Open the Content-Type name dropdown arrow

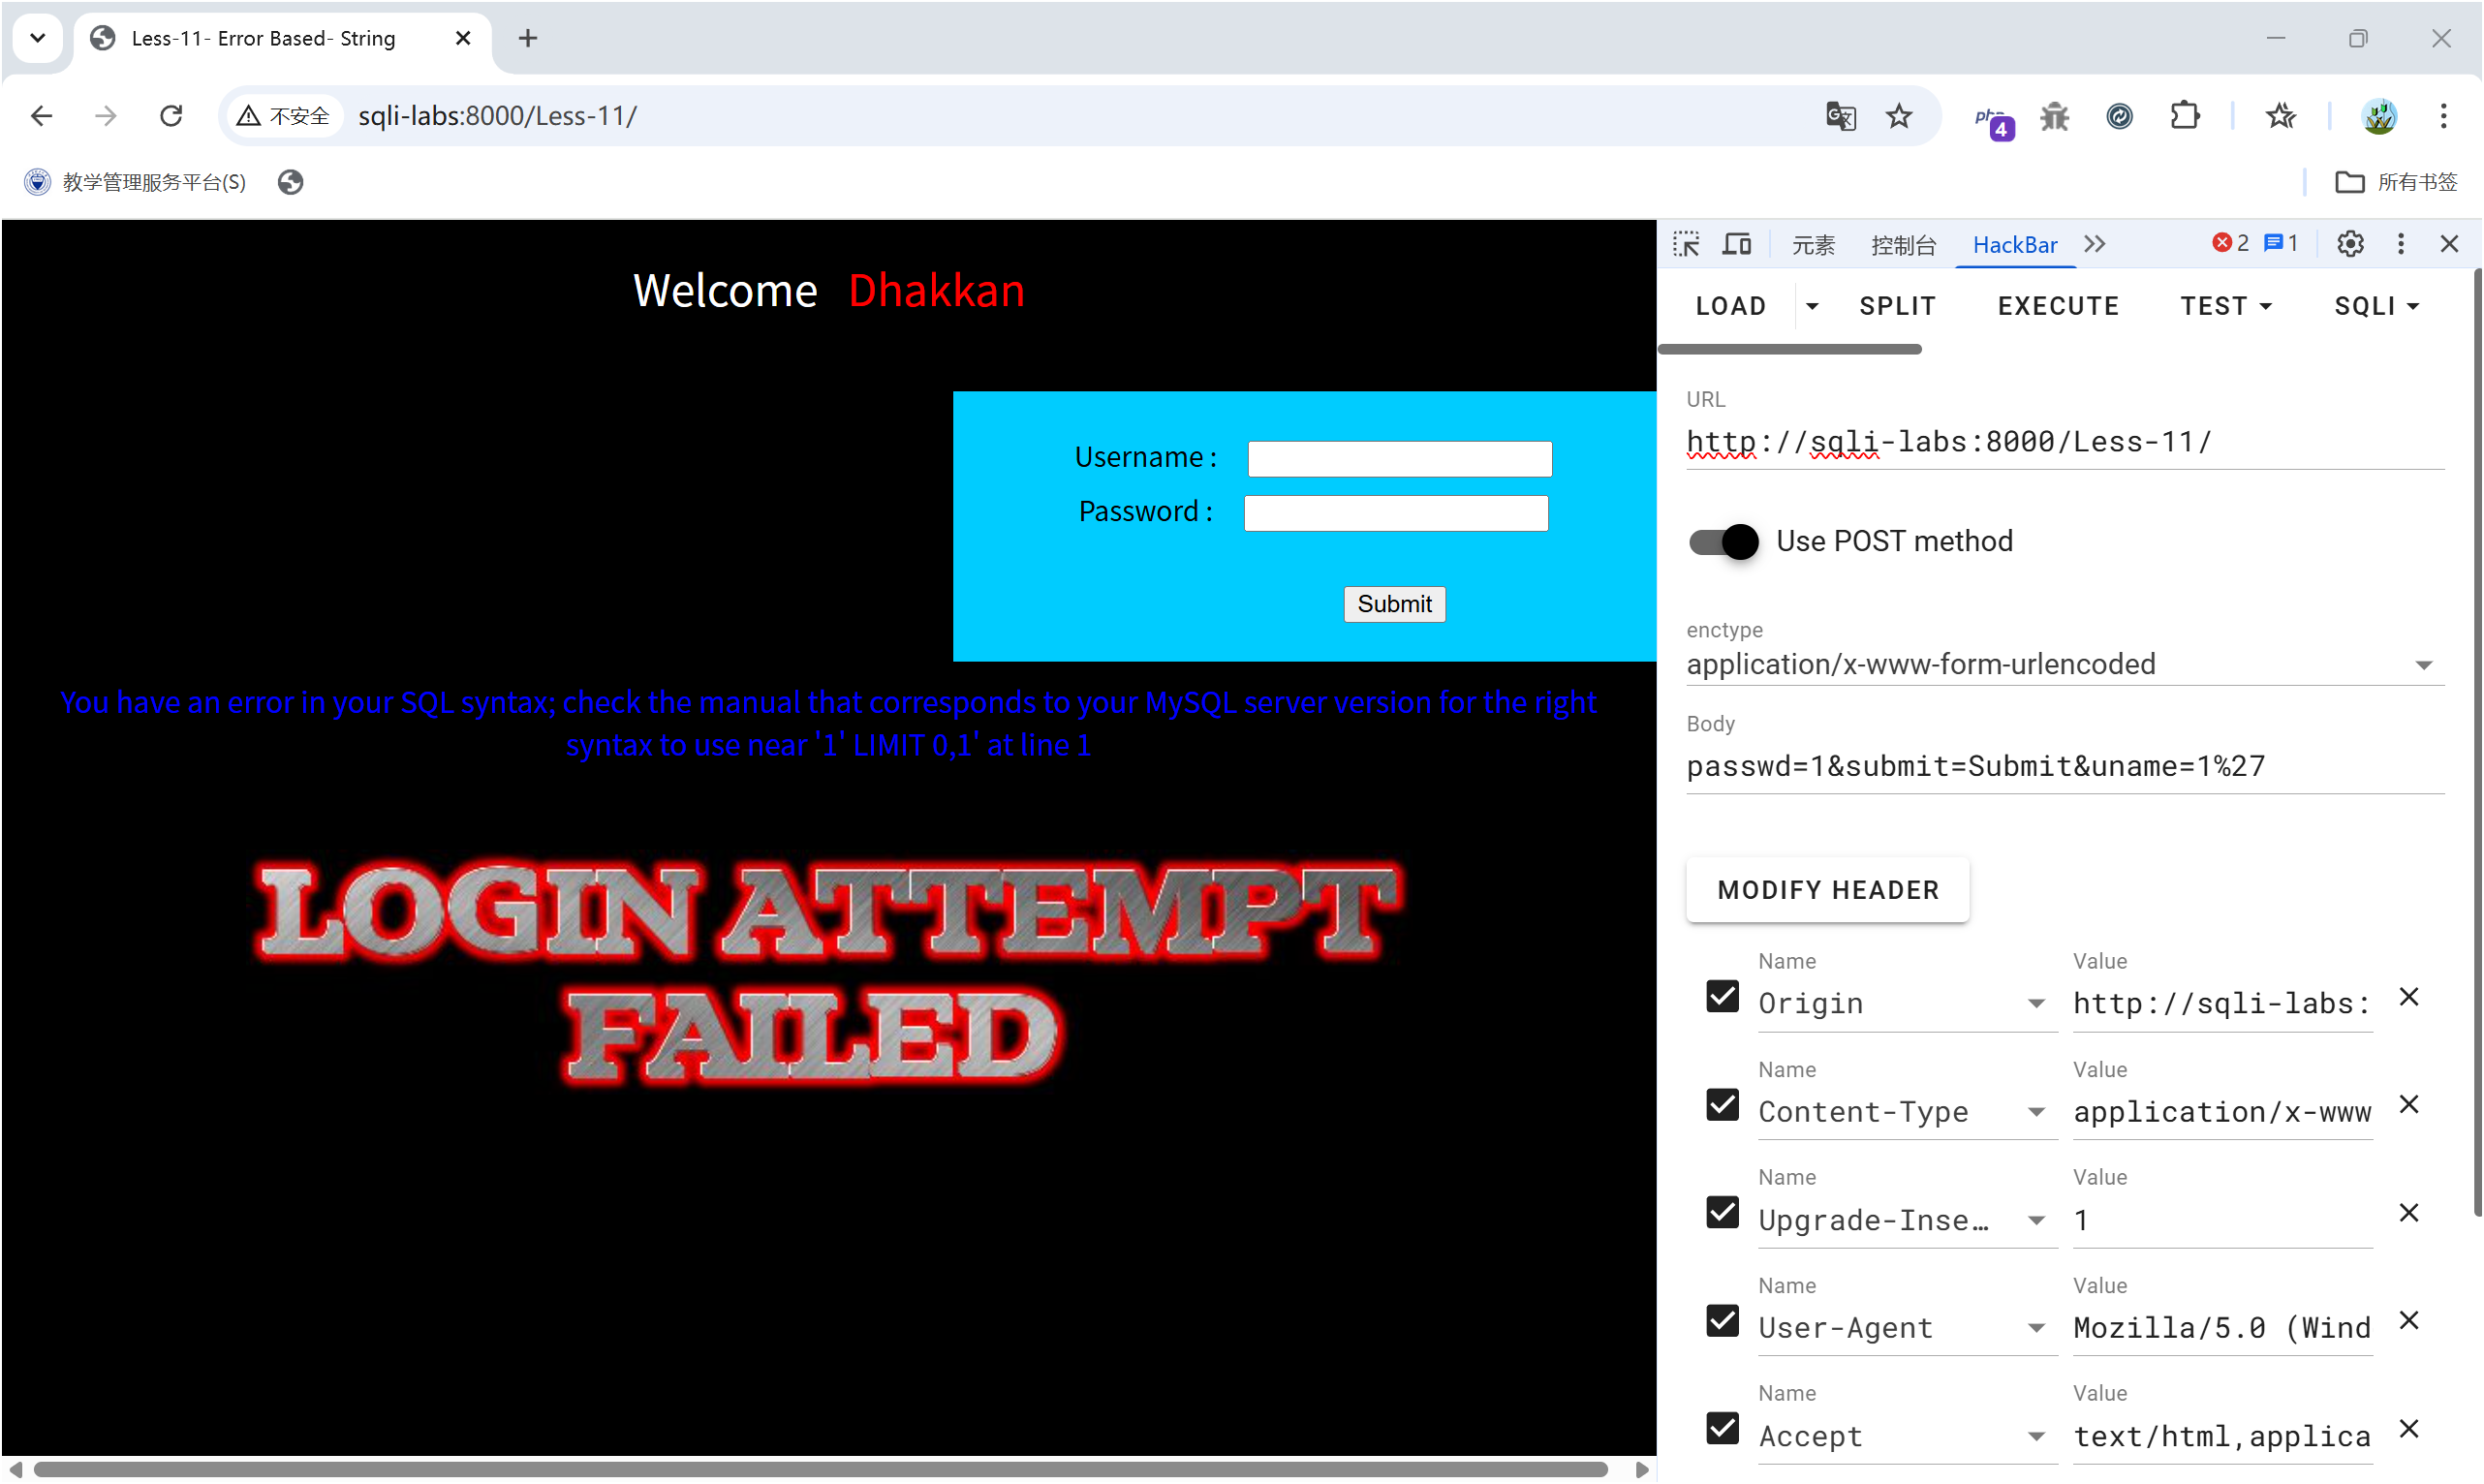2035,1112
